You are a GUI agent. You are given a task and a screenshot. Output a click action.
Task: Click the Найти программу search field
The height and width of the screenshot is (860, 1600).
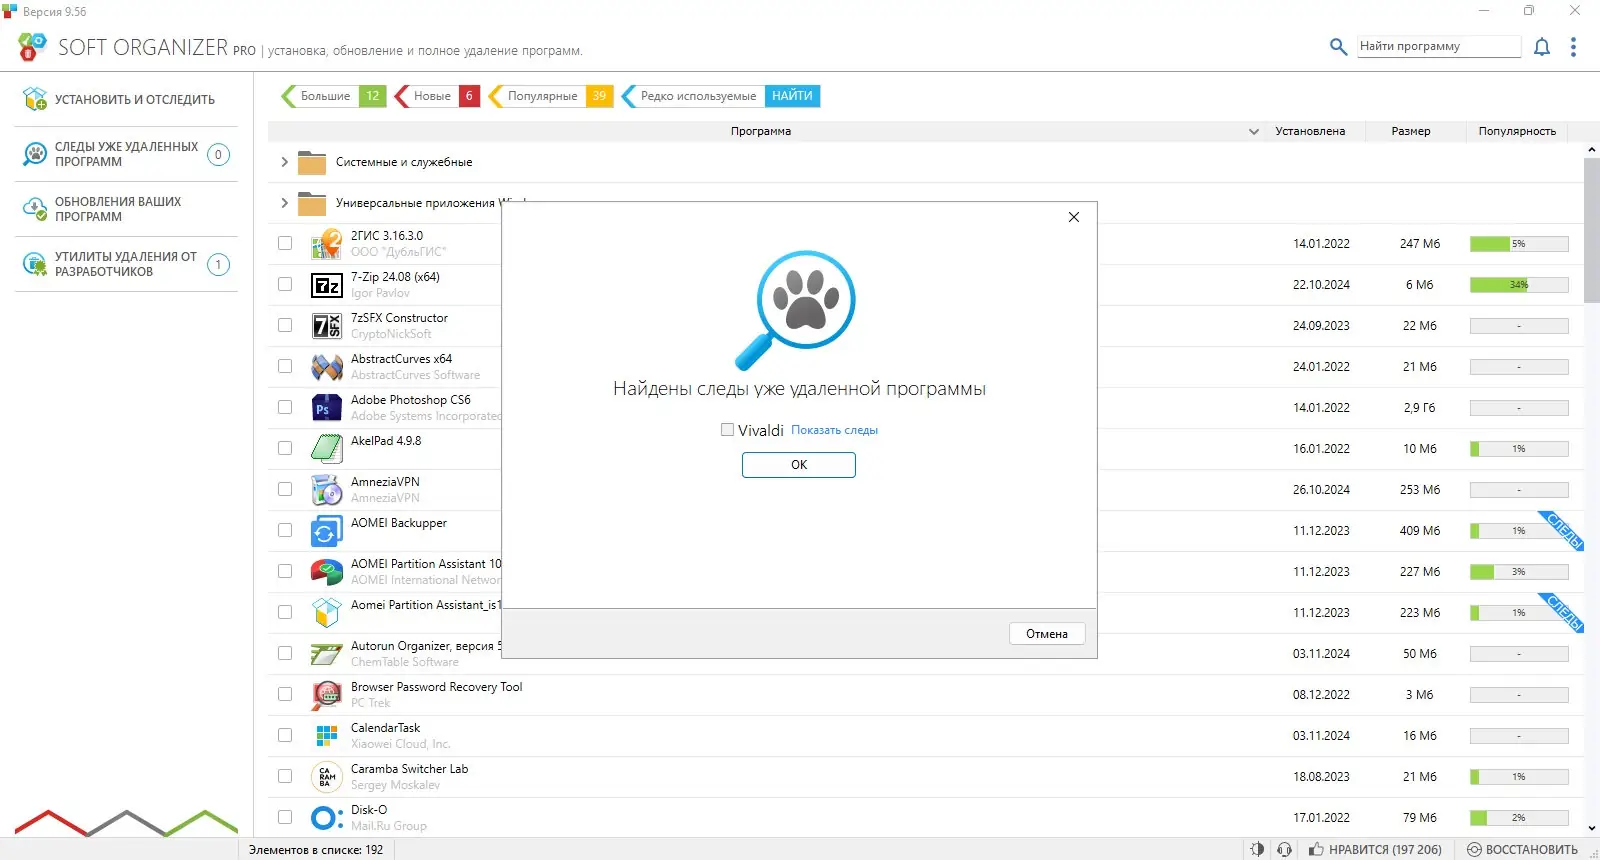point(1439,46)
